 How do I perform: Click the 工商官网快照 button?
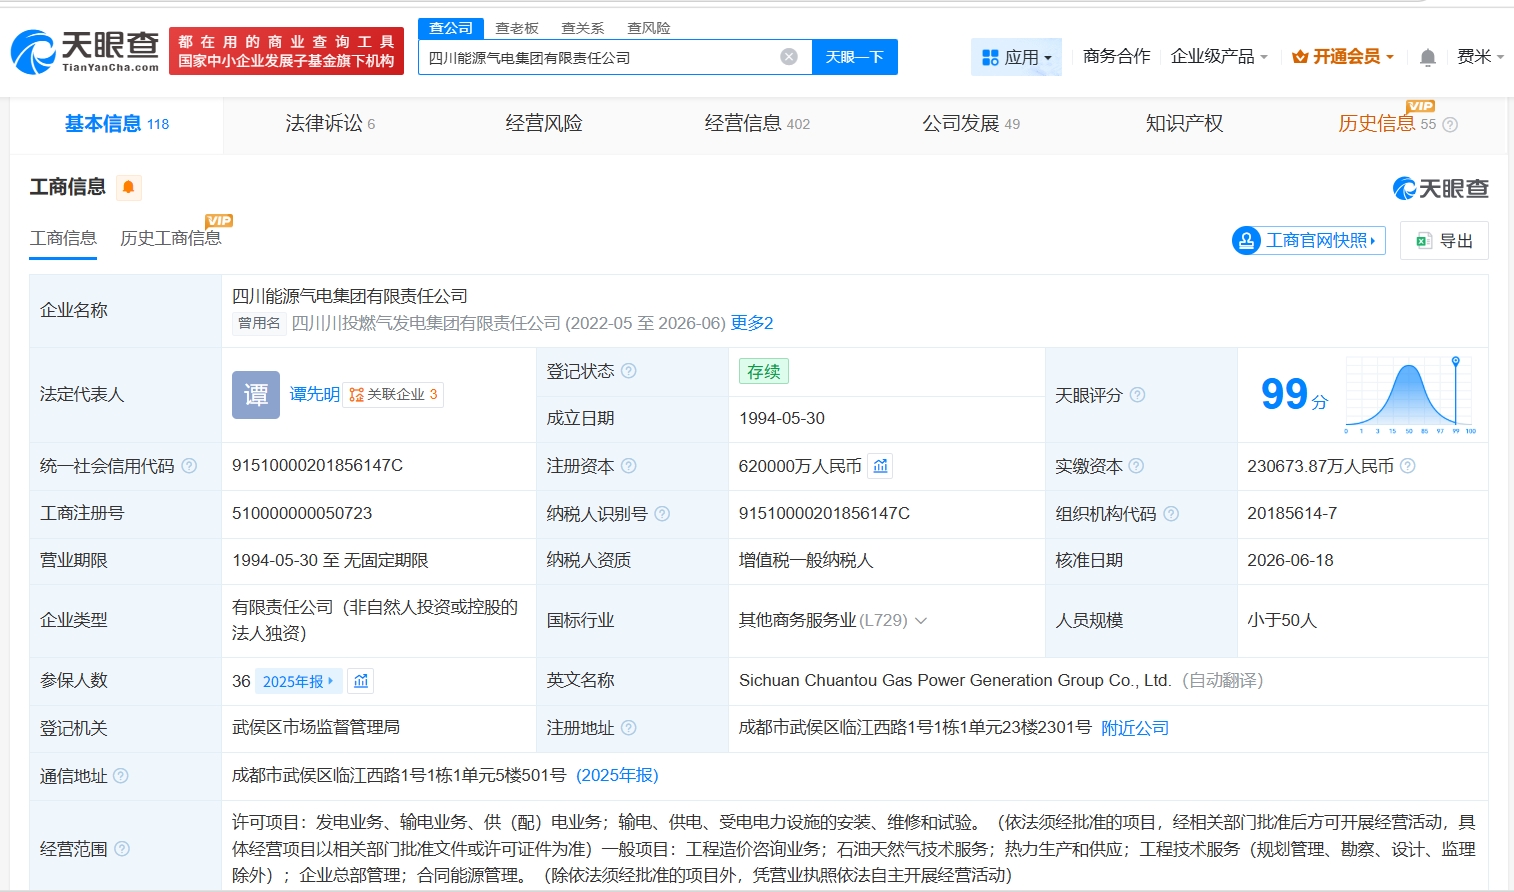click(x=1309, y=240)
